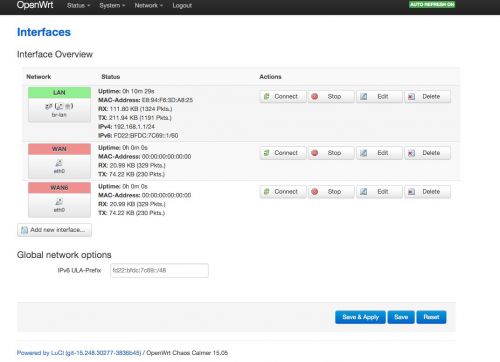500x362 pixels.
Task: Click the Reset button
Action: 431,317
